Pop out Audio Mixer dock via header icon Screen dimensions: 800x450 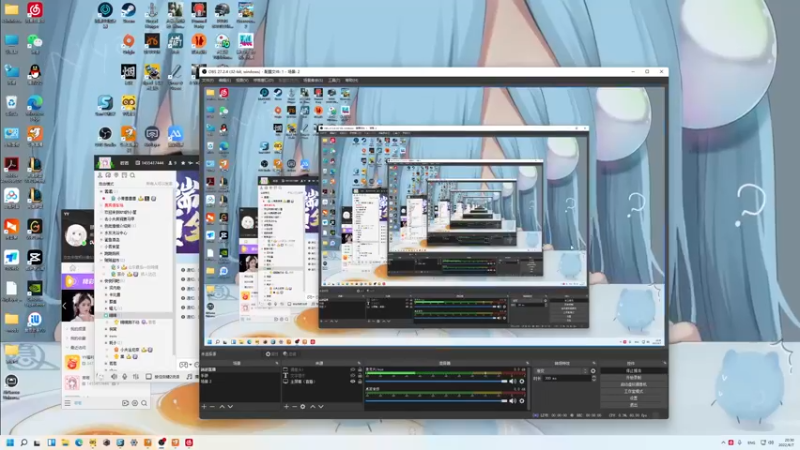528,363
